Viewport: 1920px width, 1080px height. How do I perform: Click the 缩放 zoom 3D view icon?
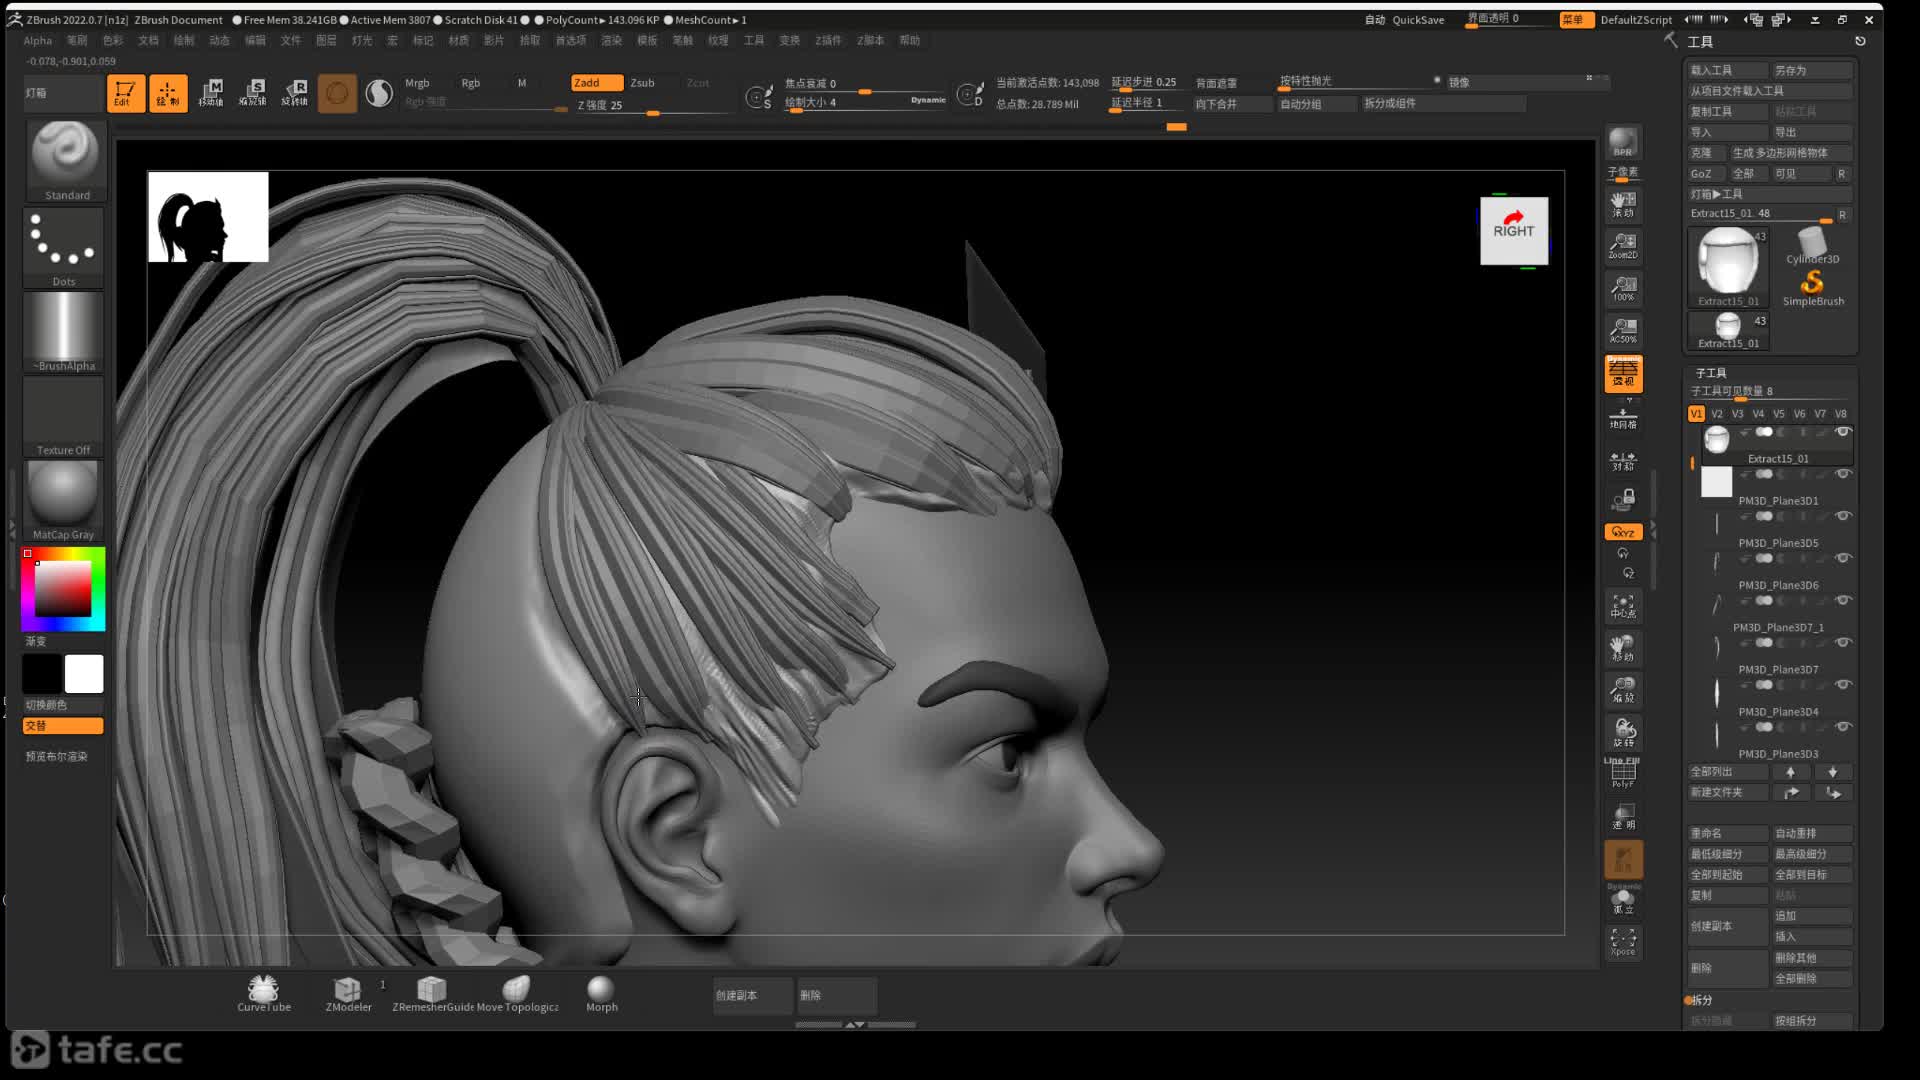click(1623, 690)
